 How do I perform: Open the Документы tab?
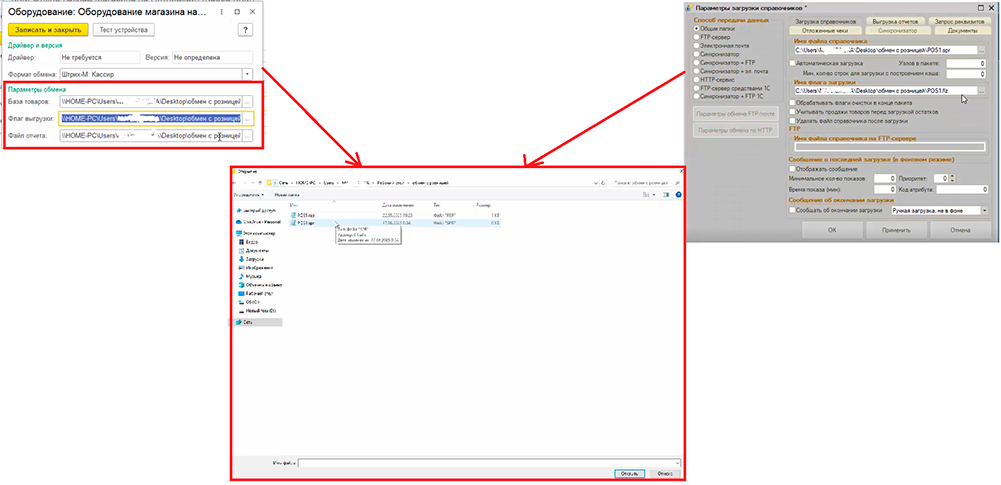(x=948, y=30)
